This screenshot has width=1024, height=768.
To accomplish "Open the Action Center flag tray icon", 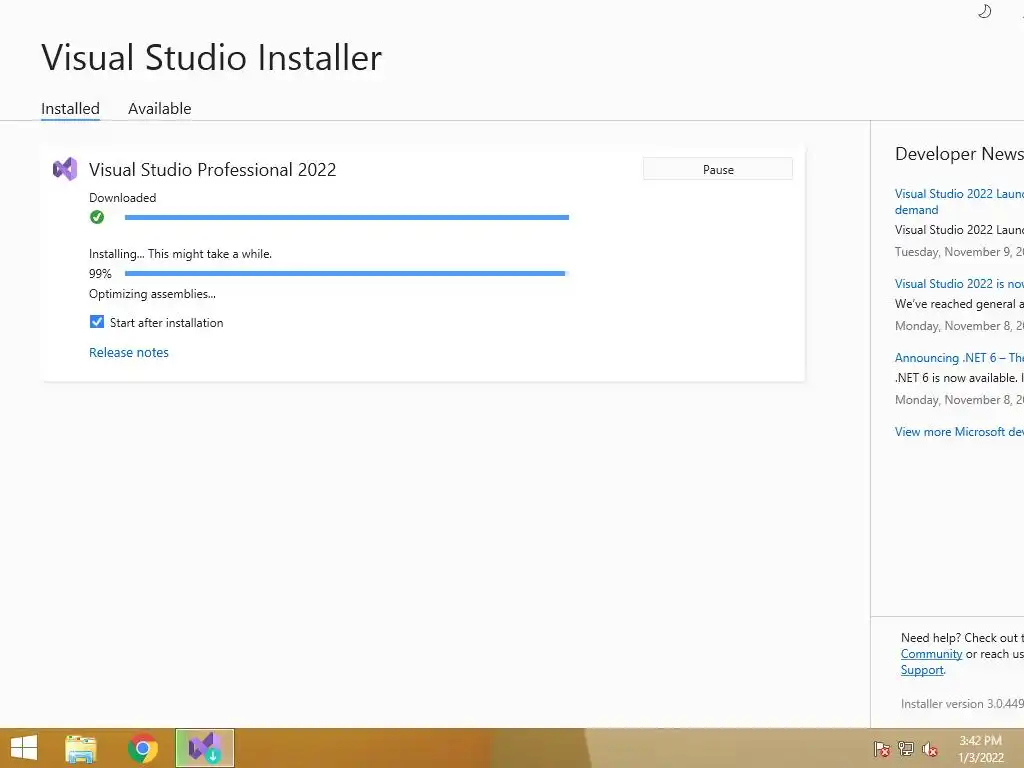I will tap(882, 749).
